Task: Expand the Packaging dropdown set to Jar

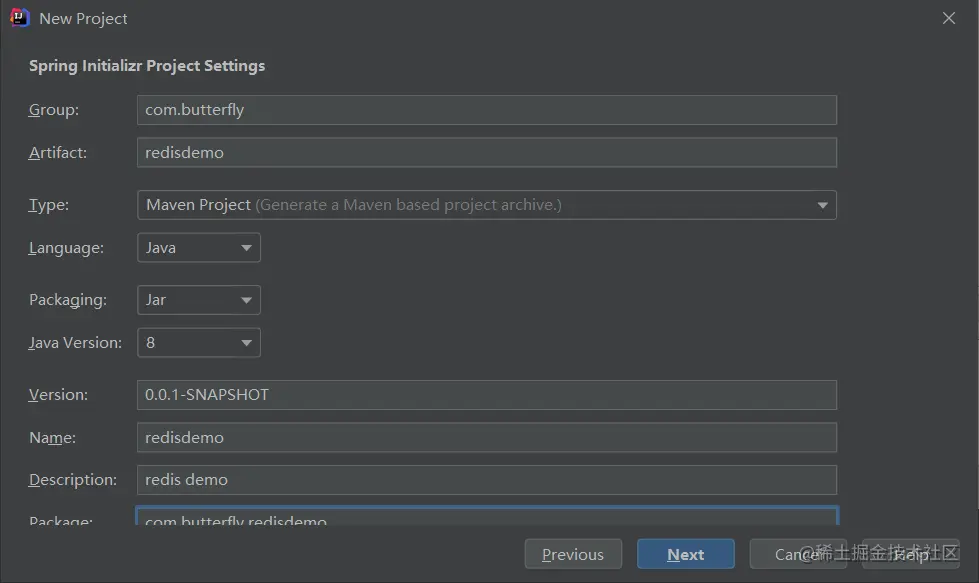Action: click(199, 300)
